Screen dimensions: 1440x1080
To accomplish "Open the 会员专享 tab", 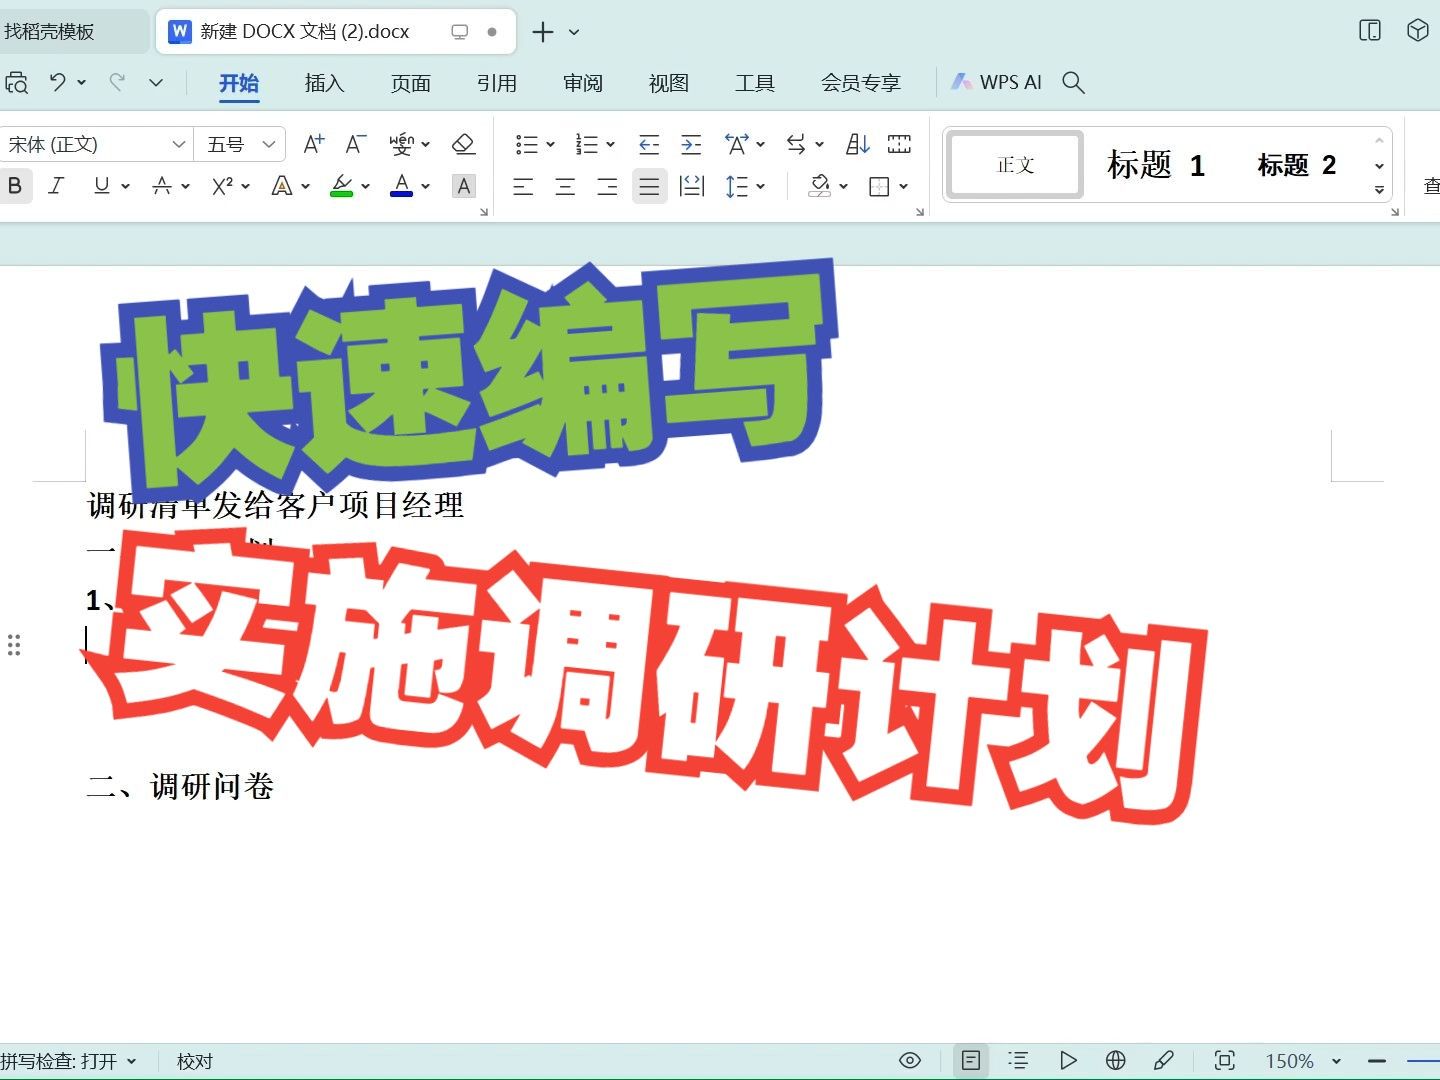I will (860, 83).
